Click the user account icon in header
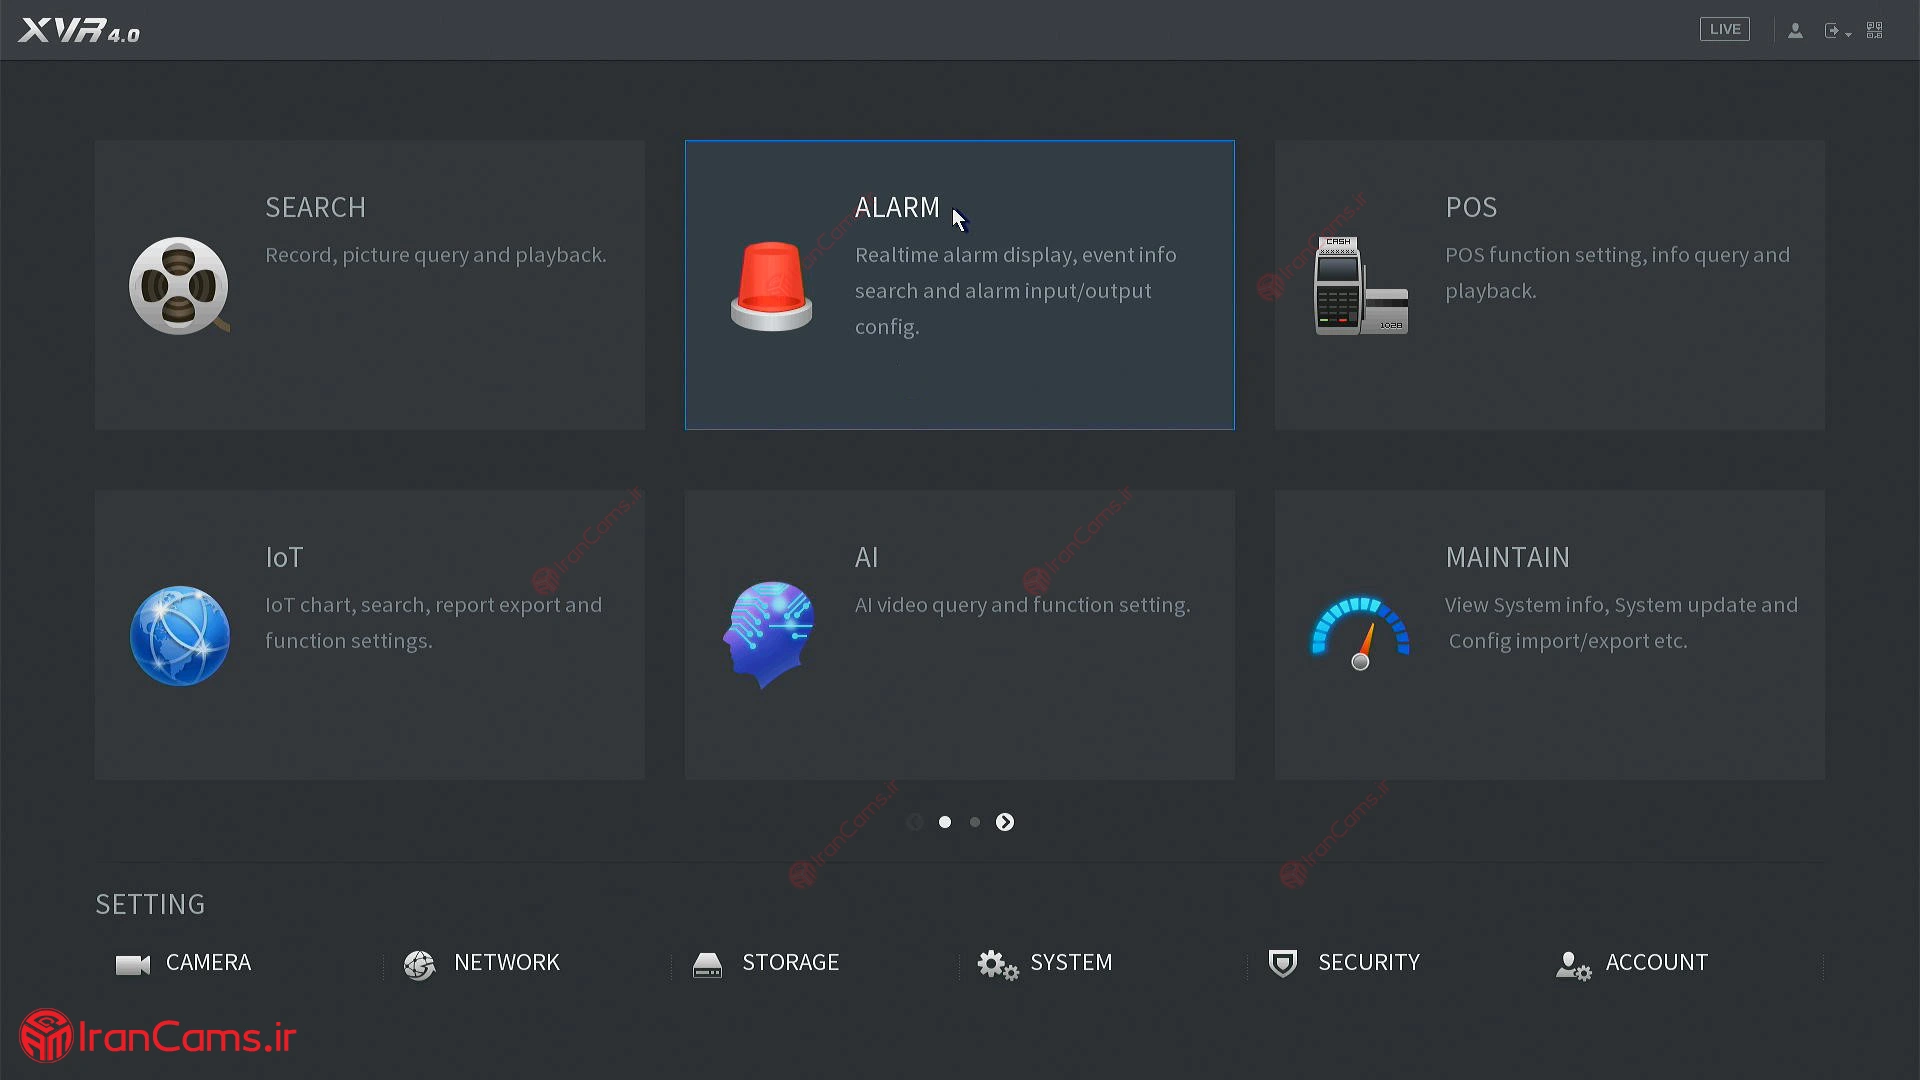Viewport: 1920px width, 1080px height. pyautogui.click(x=1795, y=31)
